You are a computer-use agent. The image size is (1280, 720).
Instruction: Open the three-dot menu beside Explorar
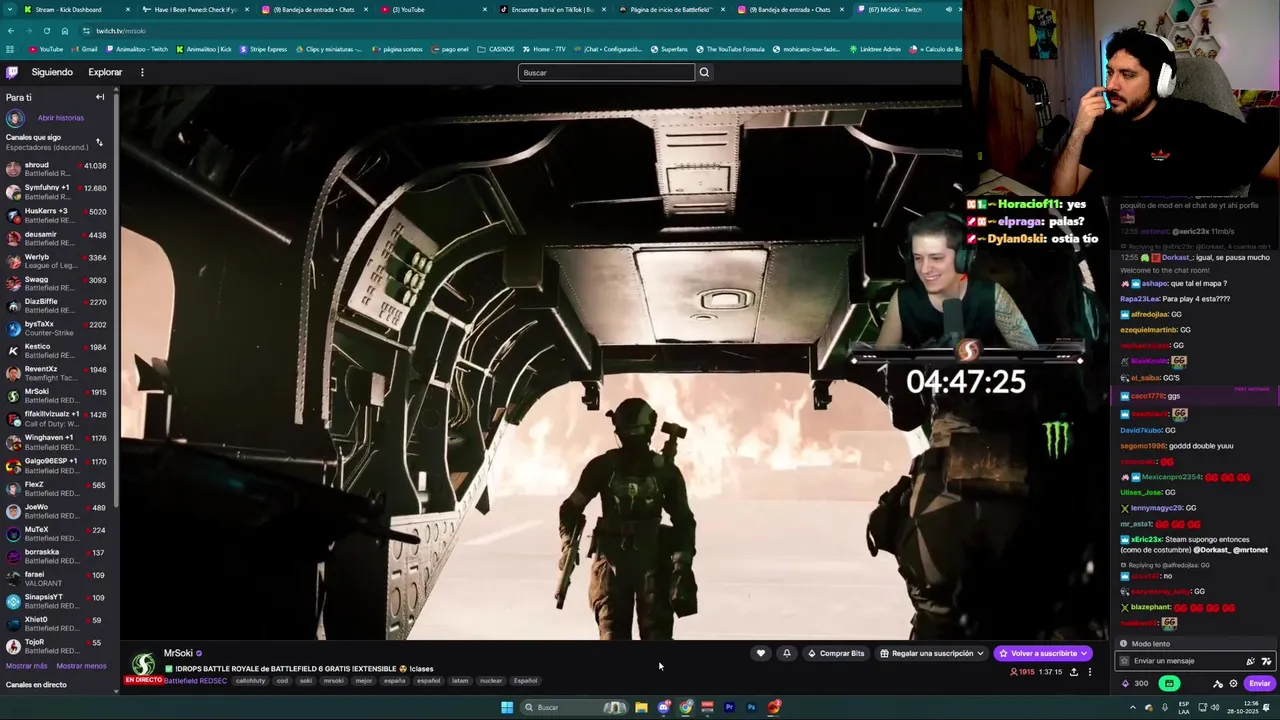tap(142, 72)
